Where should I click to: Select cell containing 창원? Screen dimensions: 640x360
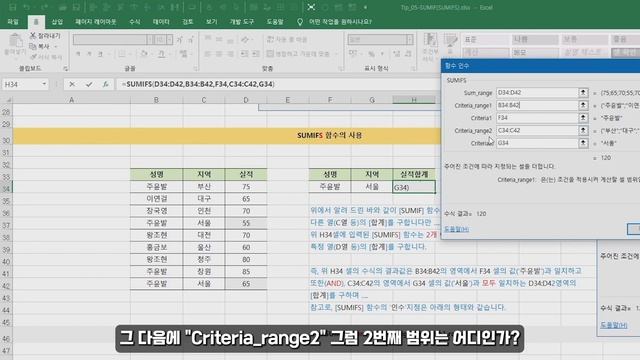point(204,271)
